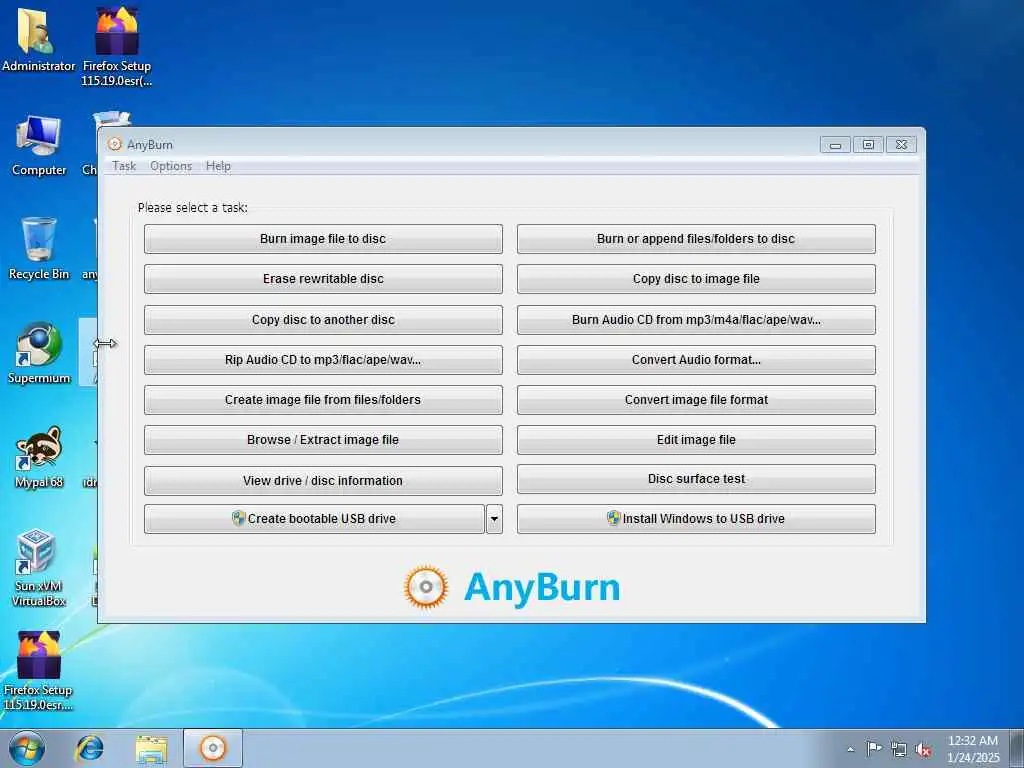Click Create bootable USB drive
The image size is (1024, 768).
(314, 519)
